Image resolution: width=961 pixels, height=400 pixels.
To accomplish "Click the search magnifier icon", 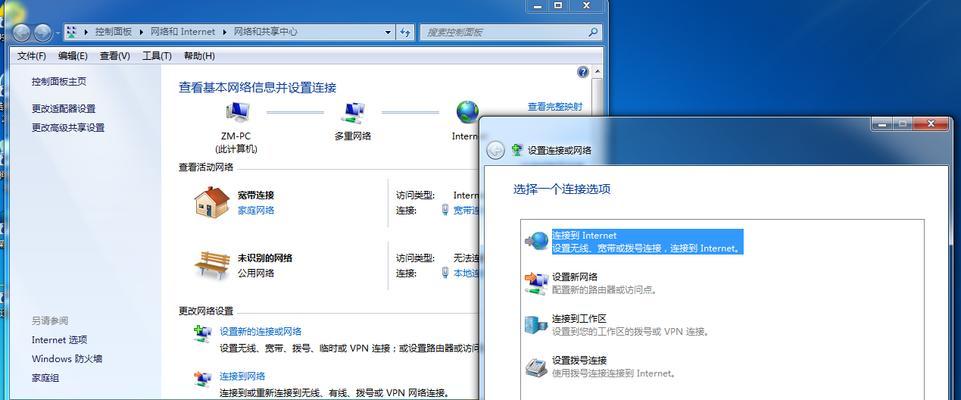I will pyautogui.click(x=593, y=32).
